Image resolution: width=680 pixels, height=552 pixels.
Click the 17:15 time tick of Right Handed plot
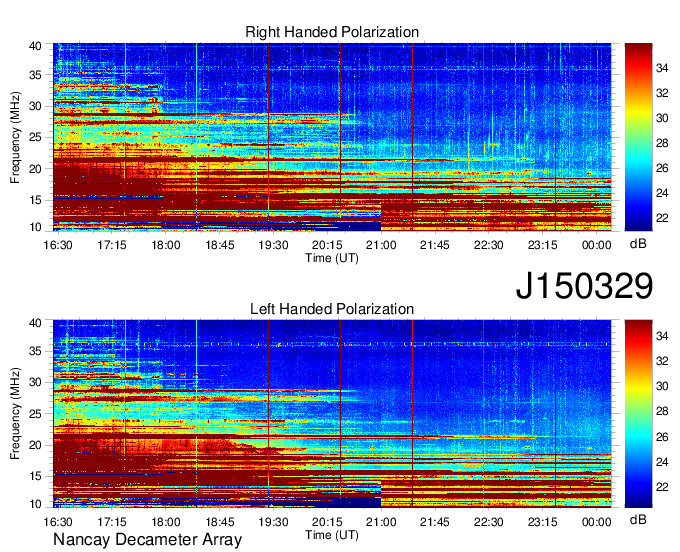(x=112, y=245)
